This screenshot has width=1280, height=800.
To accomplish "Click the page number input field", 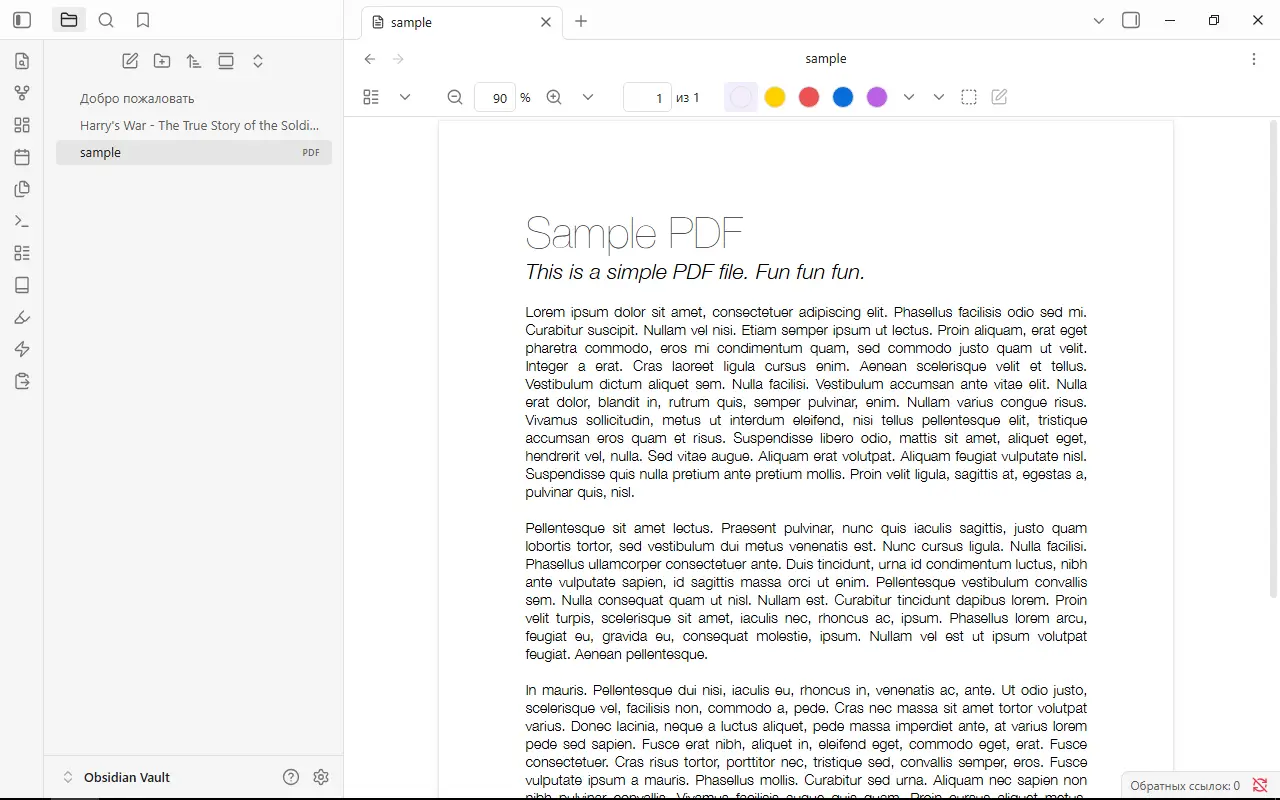I will pos(647,97).
